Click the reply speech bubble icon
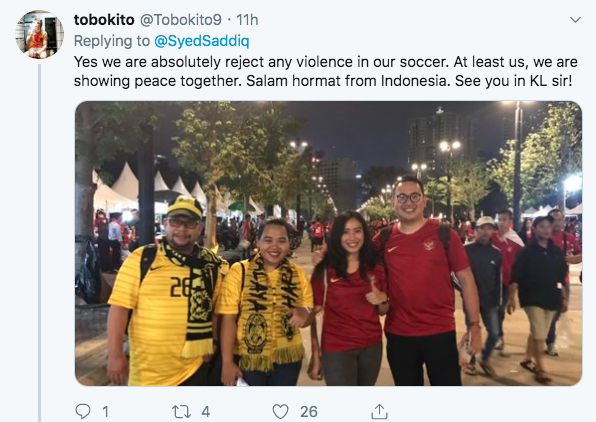Viewport: 596px width, 422px height. click(83, 411)
